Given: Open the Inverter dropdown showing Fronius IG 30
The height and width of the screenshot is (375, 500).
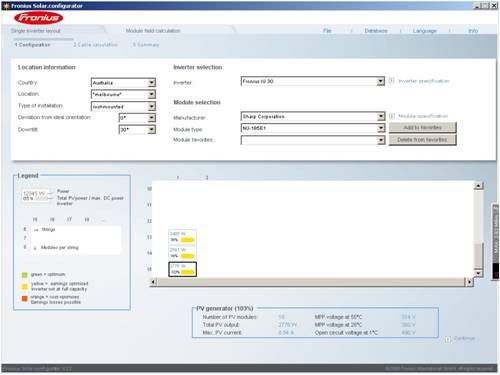Looking at the screenshot, I should (313, 81).
